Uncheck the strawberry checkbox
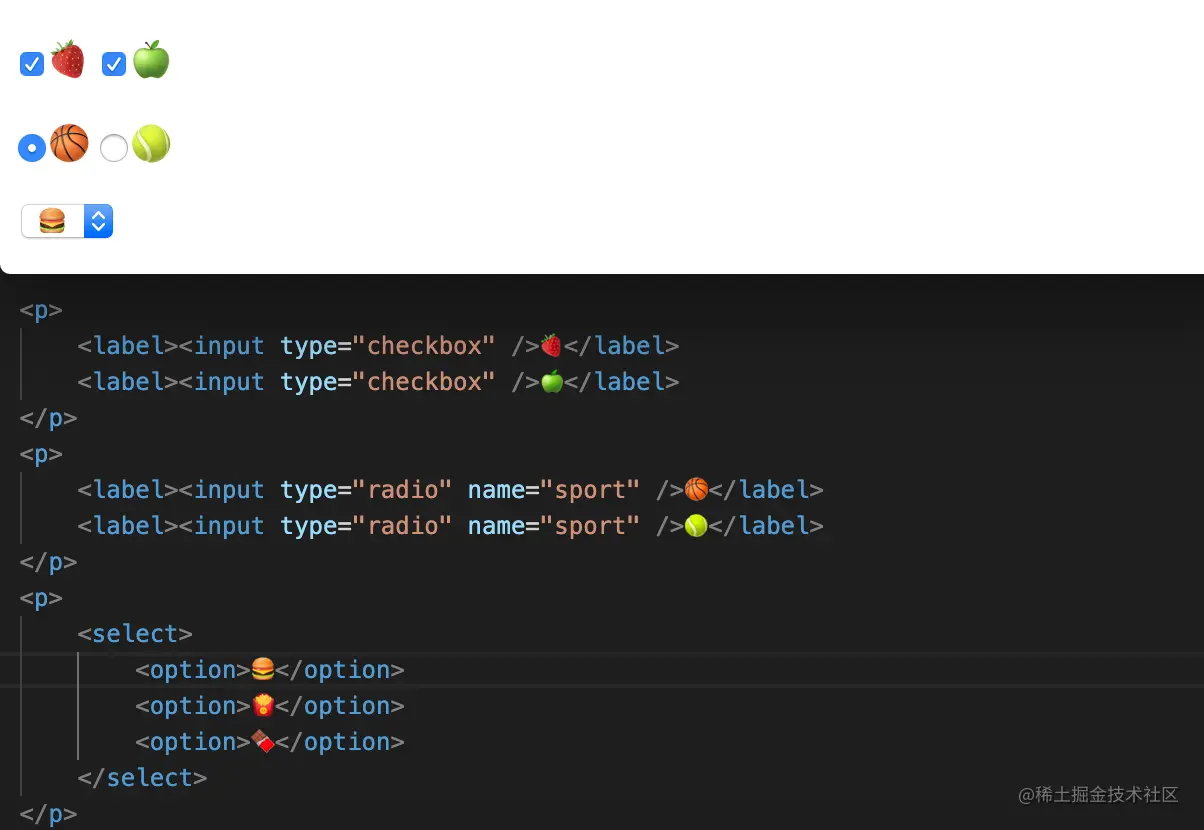 [x=32, y=64]
